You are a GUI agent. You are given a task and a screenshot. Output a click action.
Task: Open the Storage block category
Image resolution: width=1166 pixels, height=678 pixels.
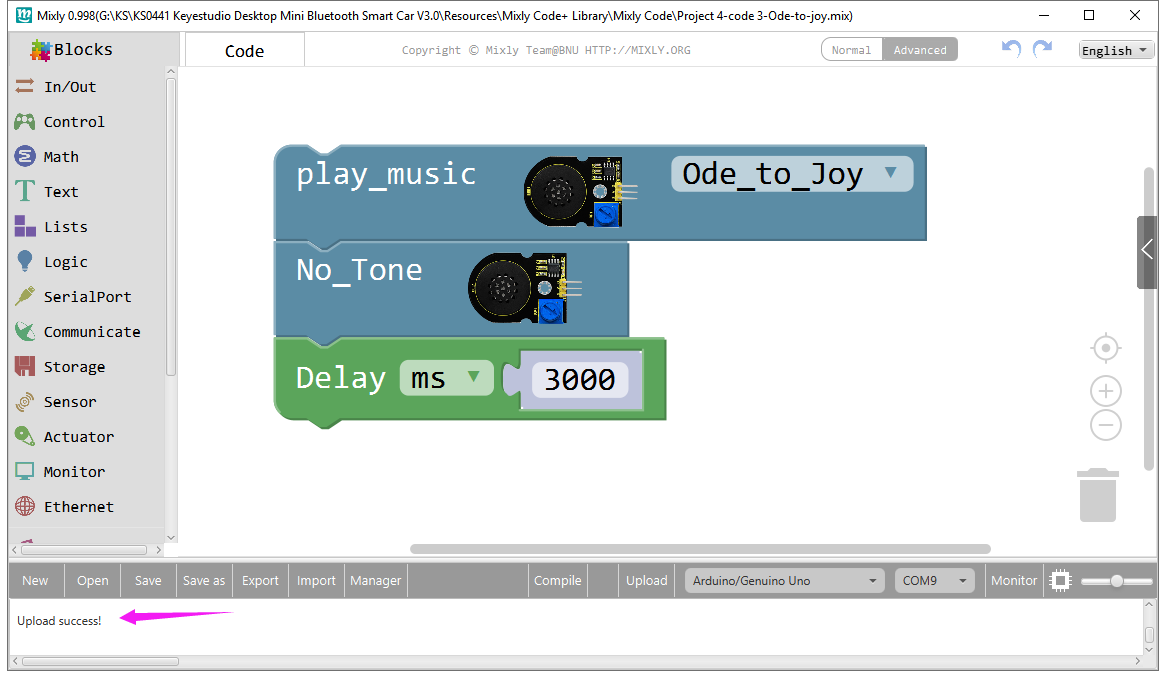point(74,367)
